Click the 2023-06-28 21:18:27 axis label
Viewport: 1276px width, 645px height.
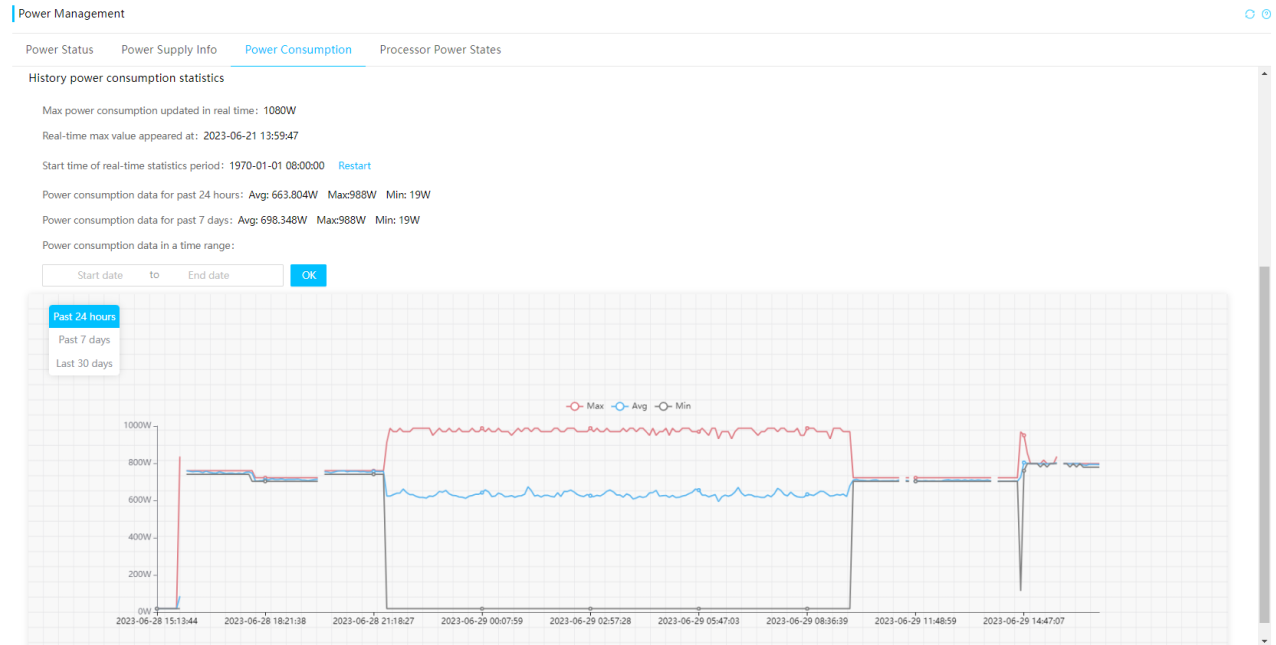point(374,621)
